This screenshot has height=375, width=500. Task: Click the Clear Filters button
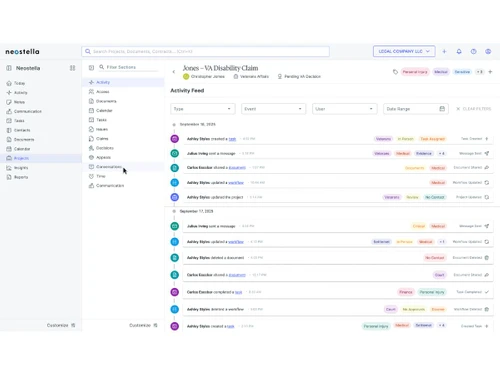(473, 109)
